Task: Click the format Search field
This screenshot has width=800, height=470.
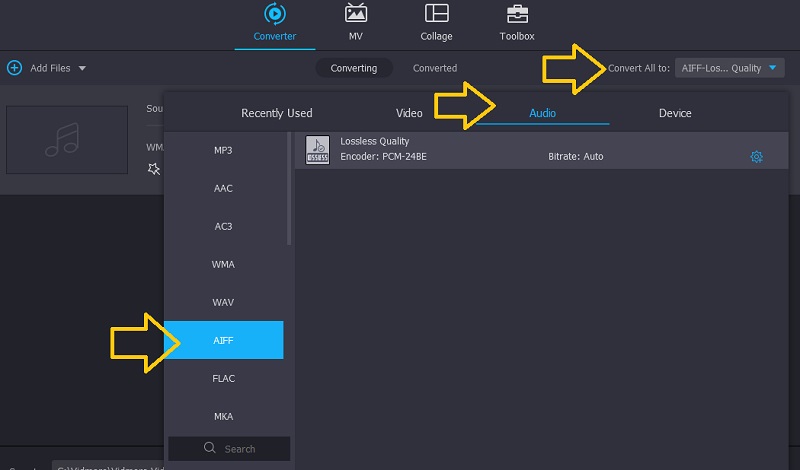Action: coord(229,449)
